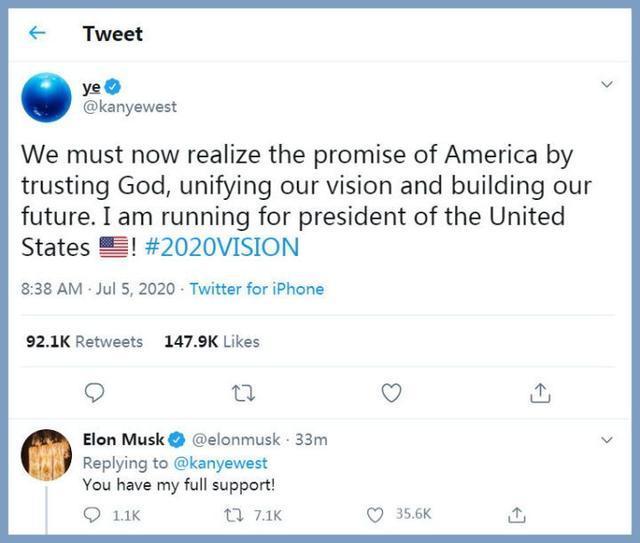Open Elon Musk's profile picture
This screenshot has width=640, height=543.
46,455
